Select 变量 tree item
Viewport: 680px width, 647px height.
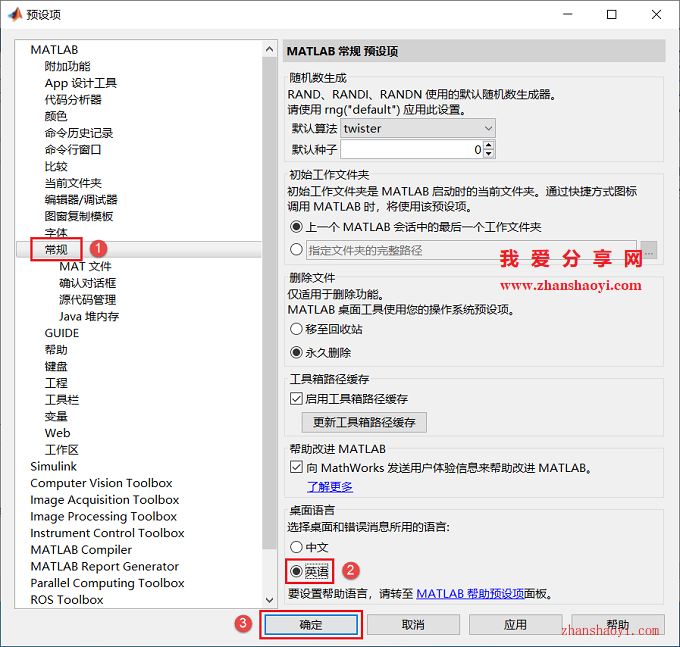coord(56,416)
